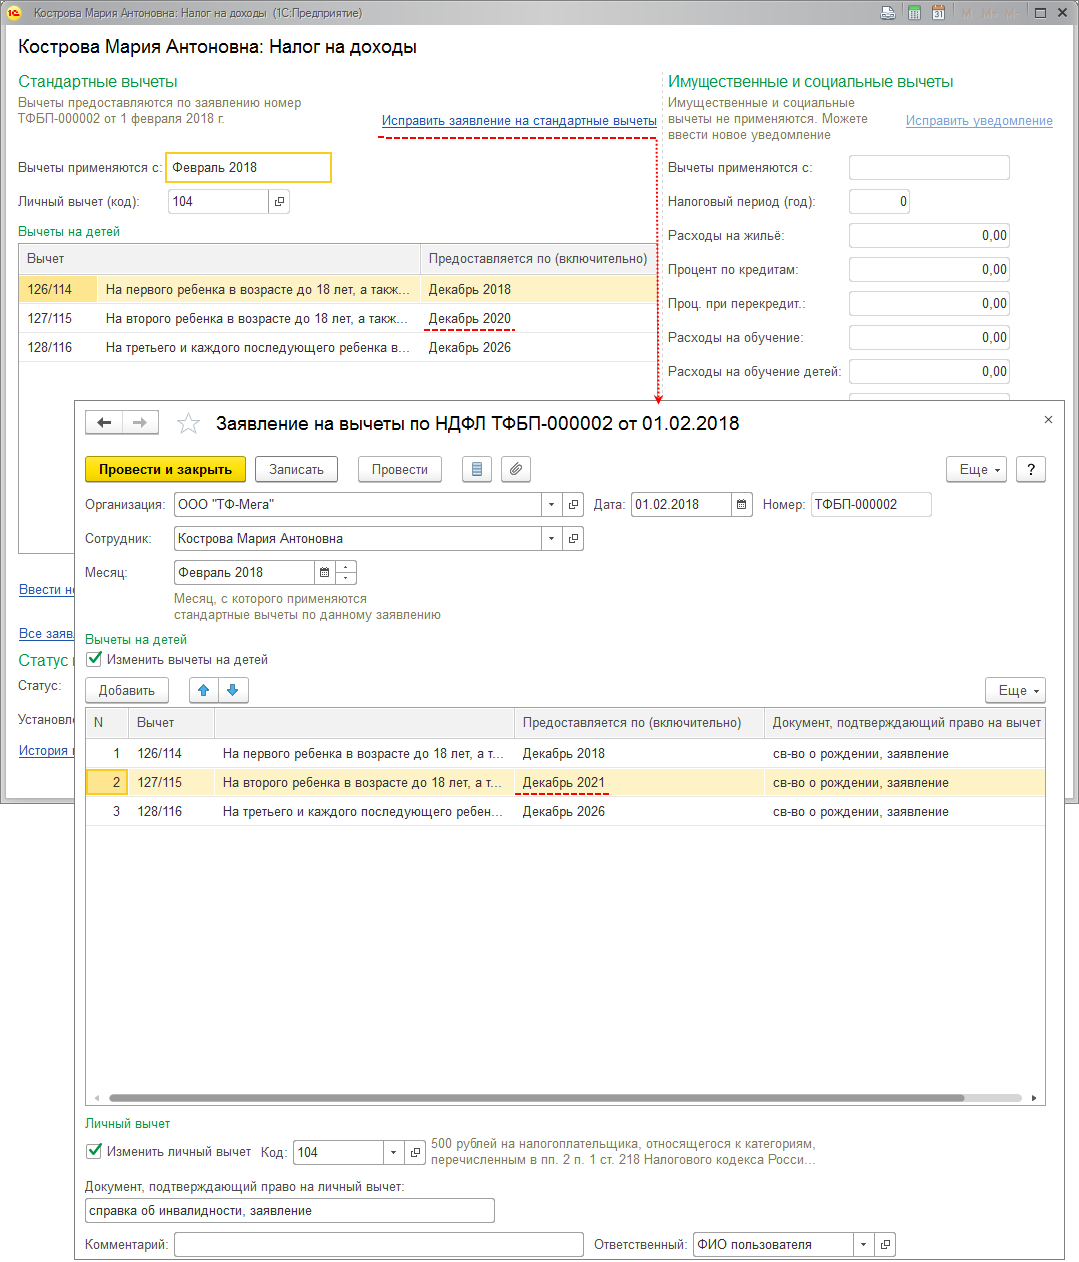The height and width of the screenshot is (1262, 1079).
Task: Move row down with blue arrow
Action: 233,691
